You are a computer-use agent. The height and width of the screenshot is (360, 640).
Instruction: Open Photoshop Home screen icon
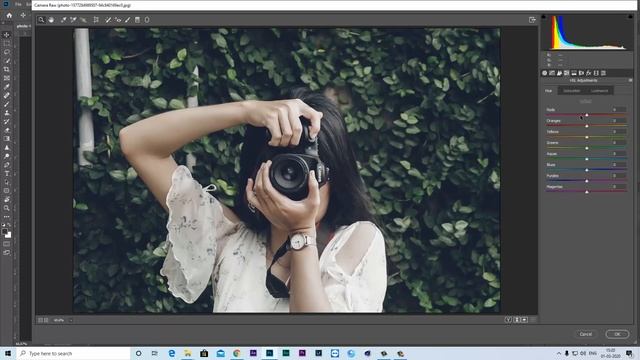9,16
